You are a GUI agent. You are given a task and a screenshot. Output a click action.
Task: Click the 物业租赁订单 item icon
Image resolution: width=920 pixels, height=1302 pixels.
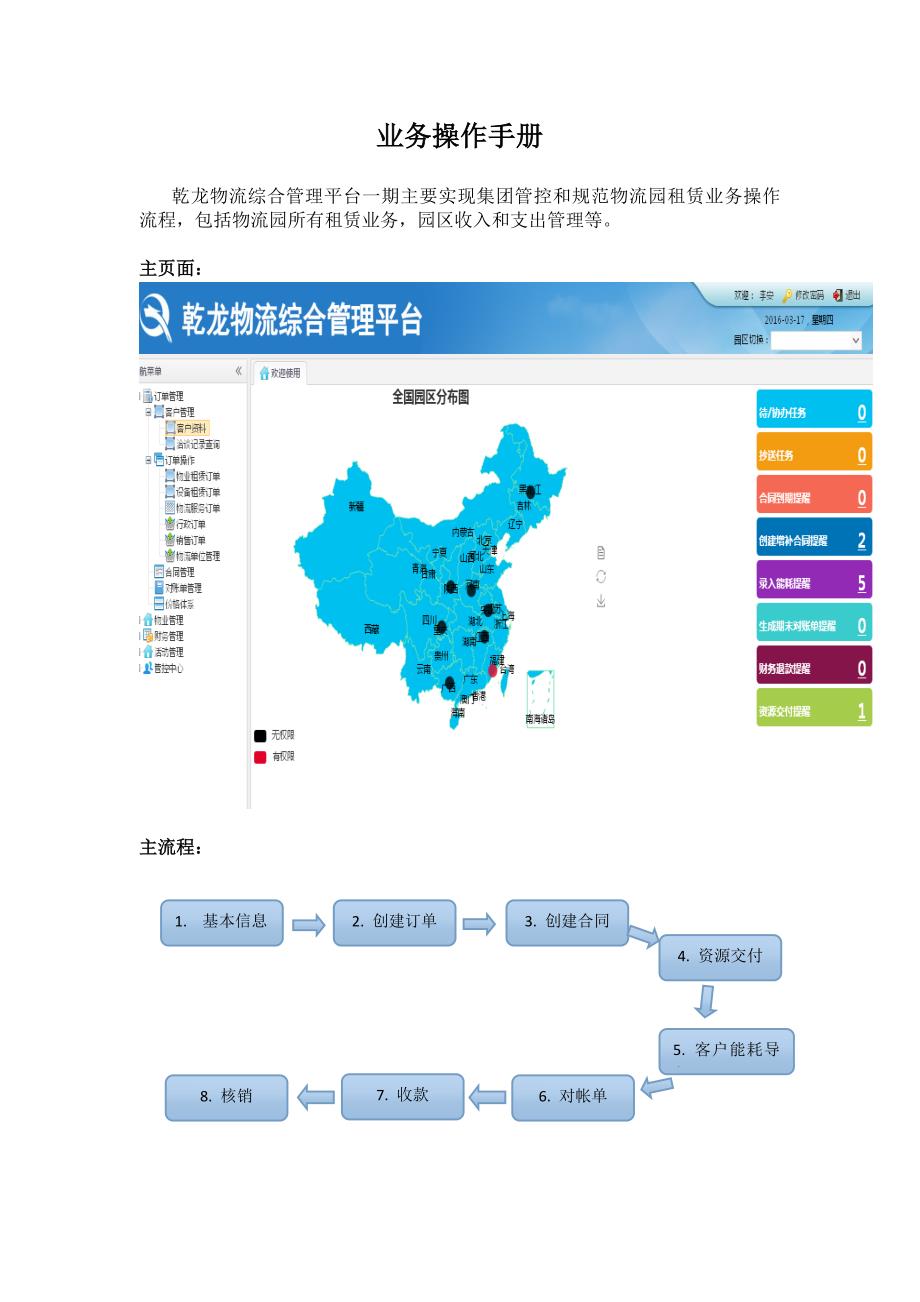pos(169,476)
